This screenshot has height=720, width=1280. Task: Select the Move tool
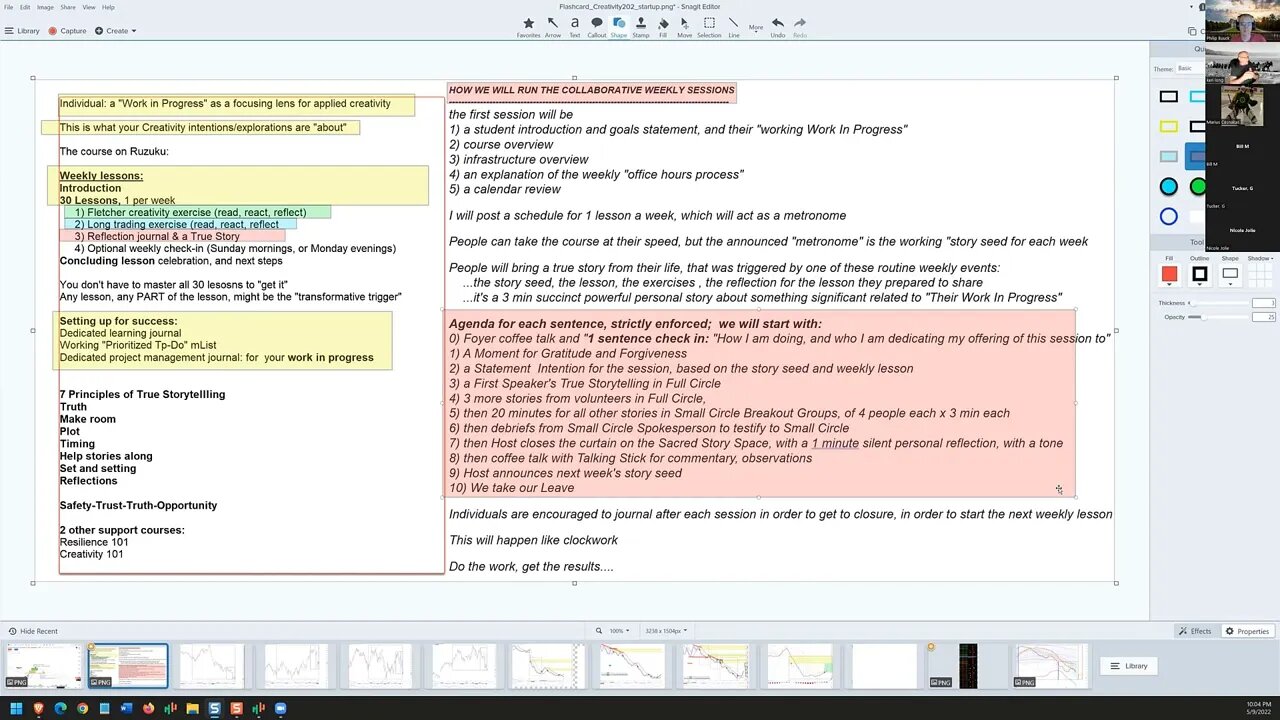[684, 27]
